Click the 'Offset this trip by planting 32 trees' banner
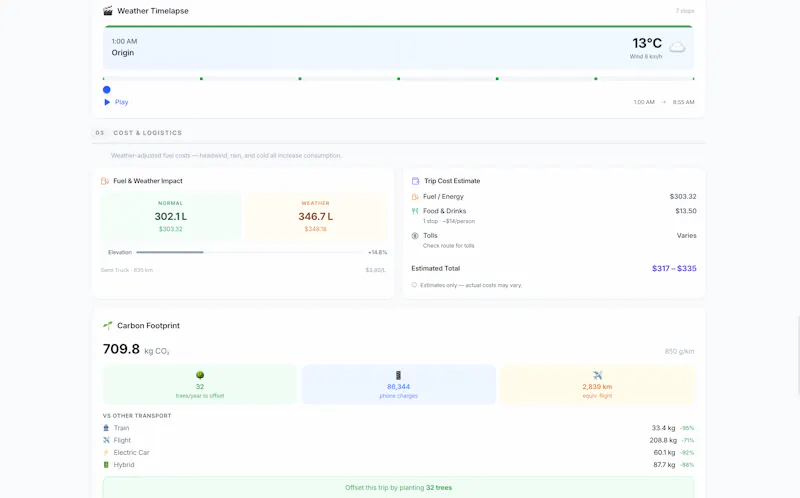This screenshot has height=498, width=800. [398, 487]
